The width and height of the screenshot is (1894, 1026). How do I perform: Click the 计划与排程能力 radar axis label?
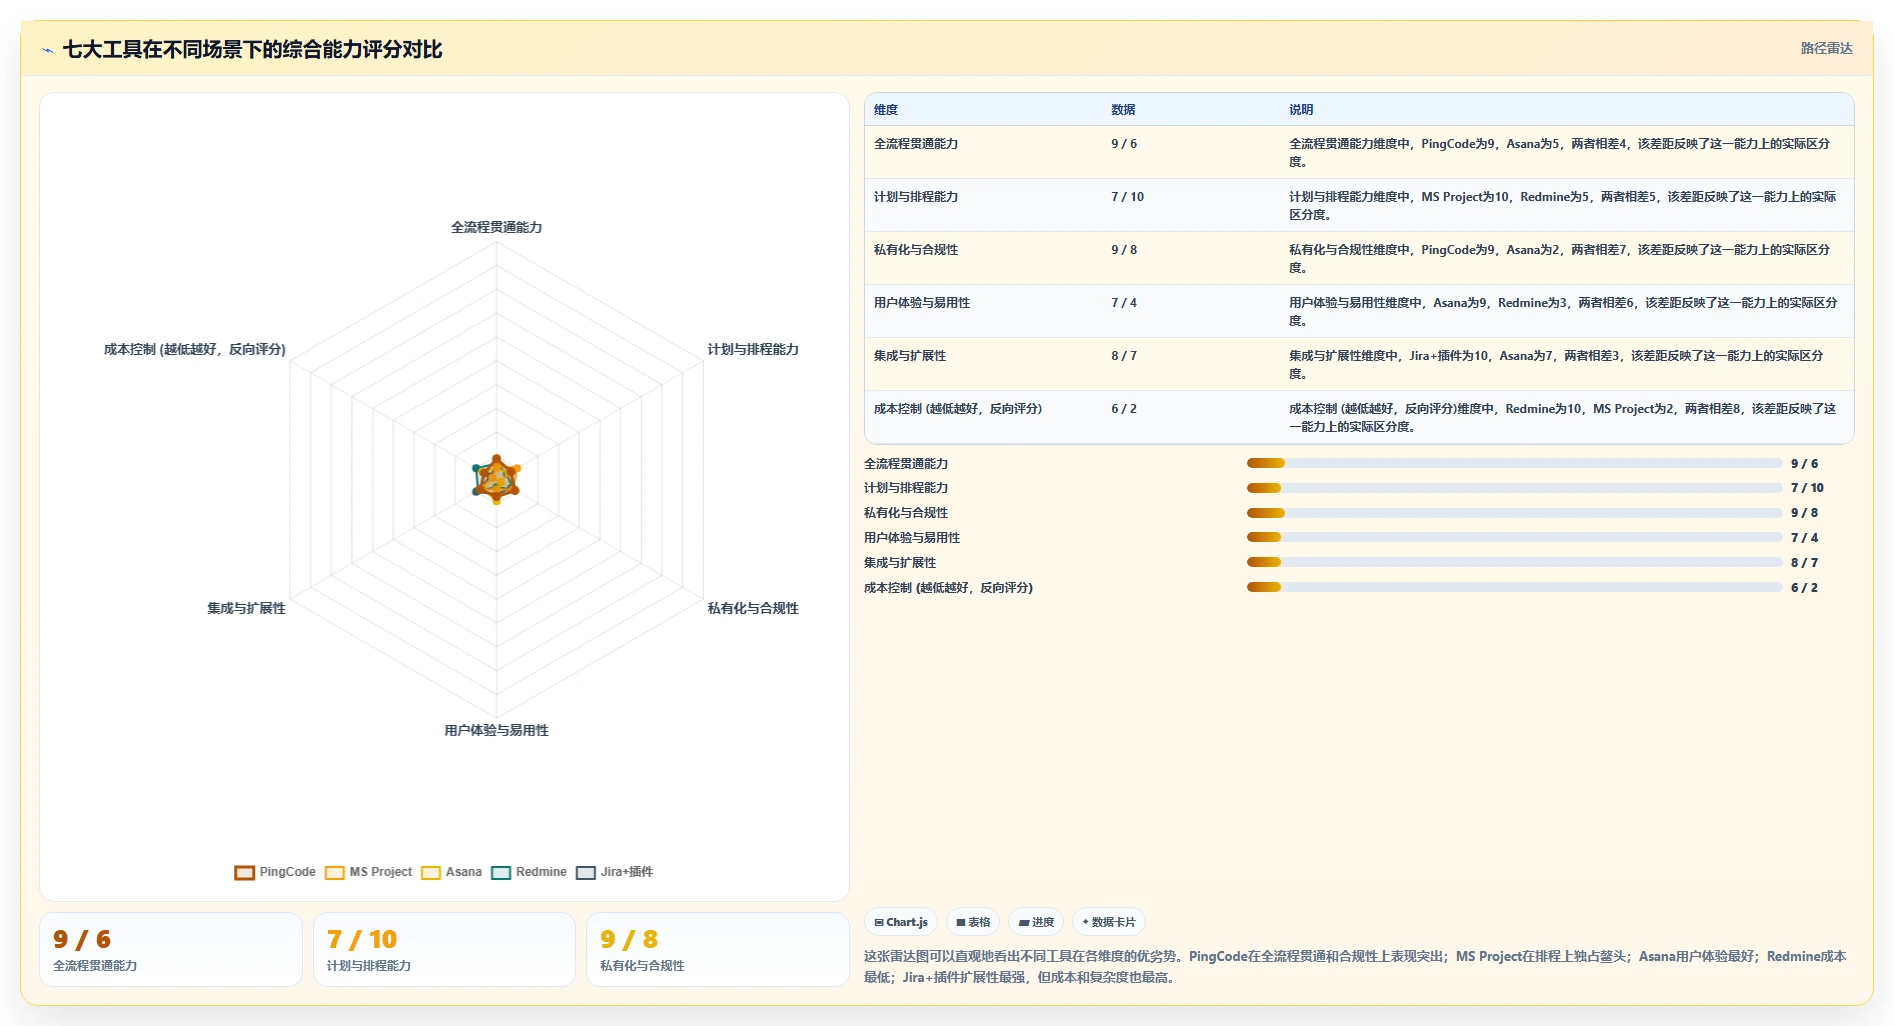pos(753,349)
